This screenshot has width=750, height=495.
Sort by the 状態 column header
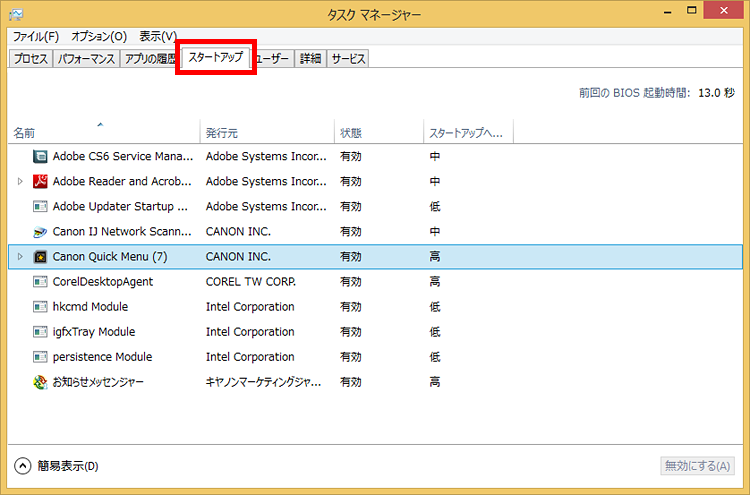351,133
